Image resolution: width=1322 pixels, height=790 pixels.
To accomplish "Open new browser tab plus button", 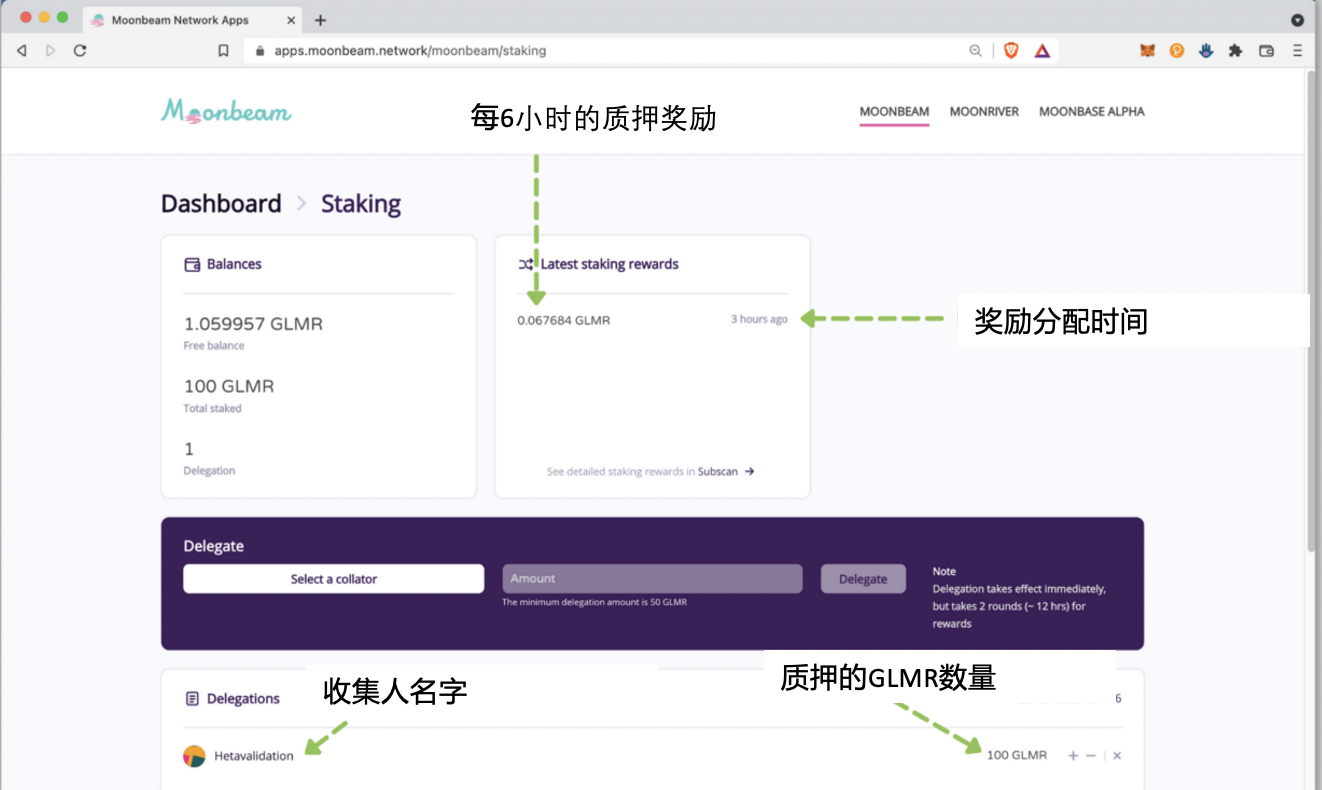I will 320,20.
